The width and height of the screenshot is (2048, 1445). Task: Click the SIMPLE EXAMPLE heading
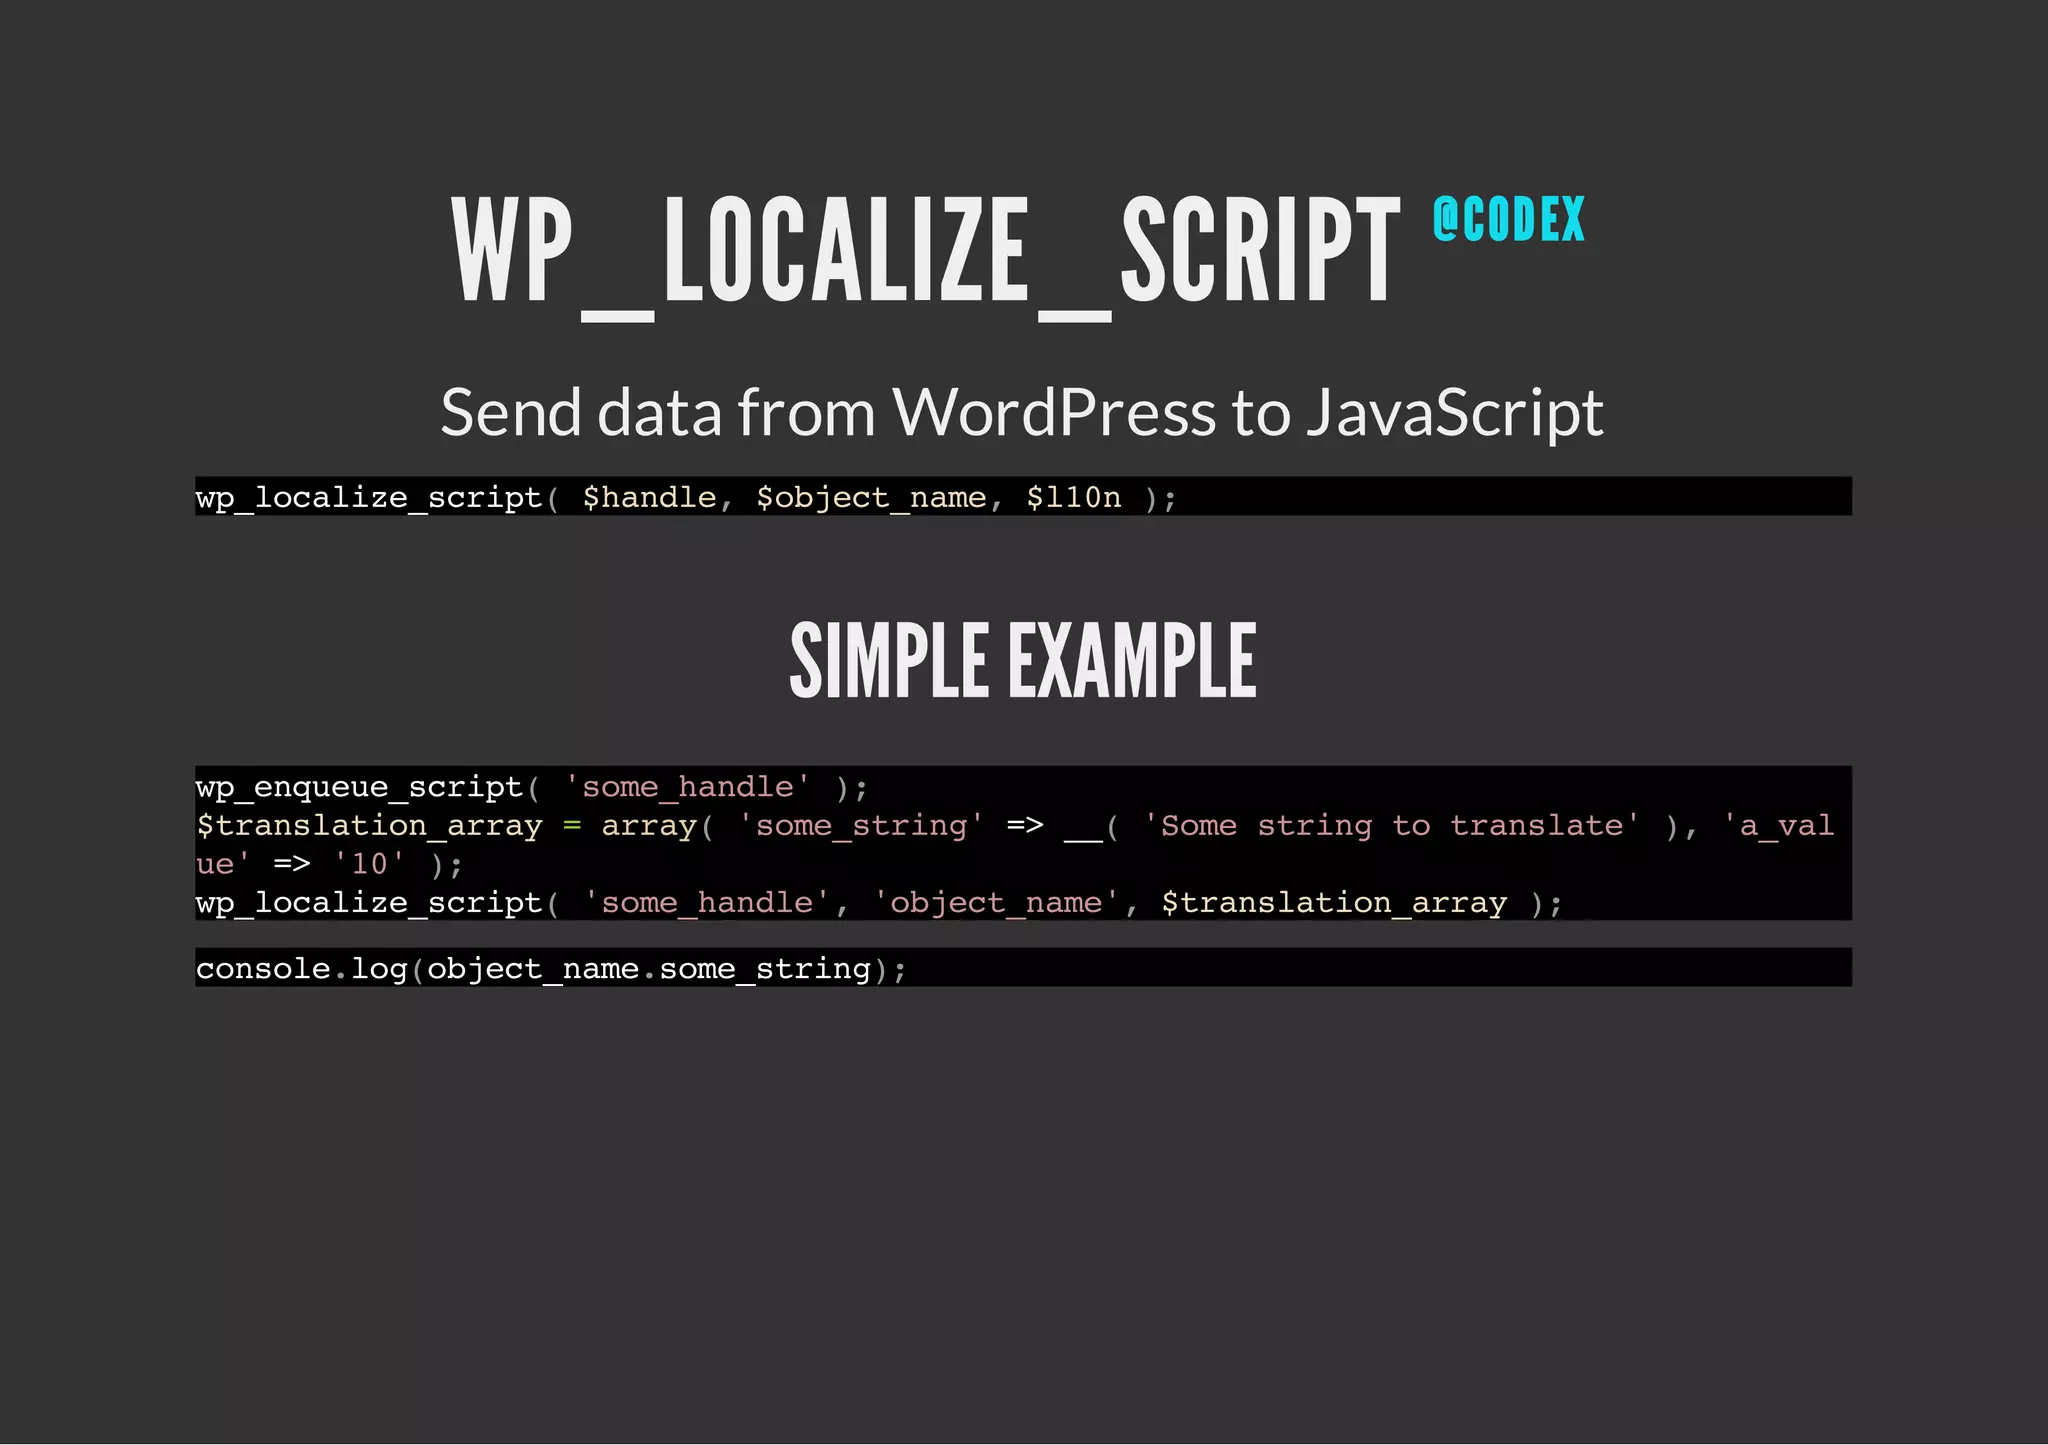click(x=1023, y=660)
